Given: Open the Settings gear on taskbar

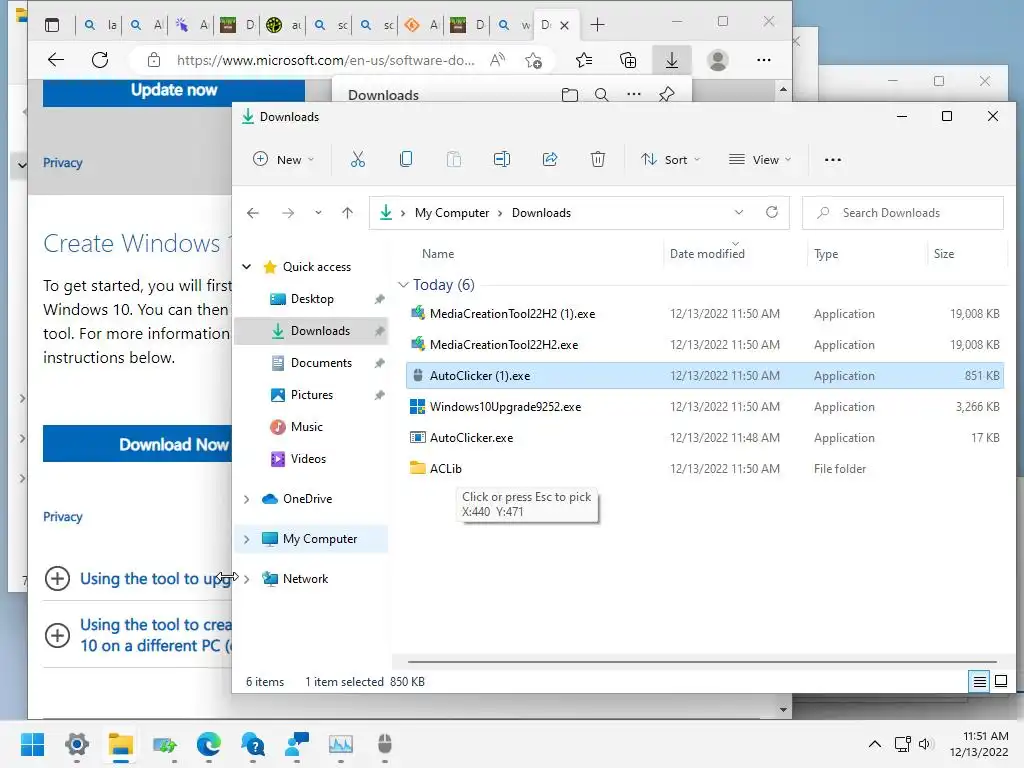Looking at the screenshot, I should click(76, 744).
